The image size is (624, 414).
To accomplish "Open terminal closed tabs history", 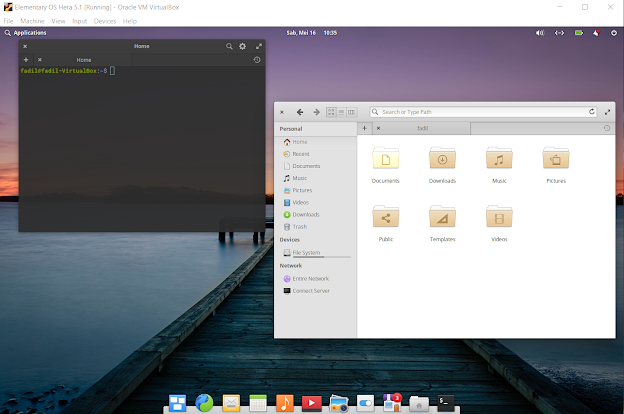I will tap(257, 60).
